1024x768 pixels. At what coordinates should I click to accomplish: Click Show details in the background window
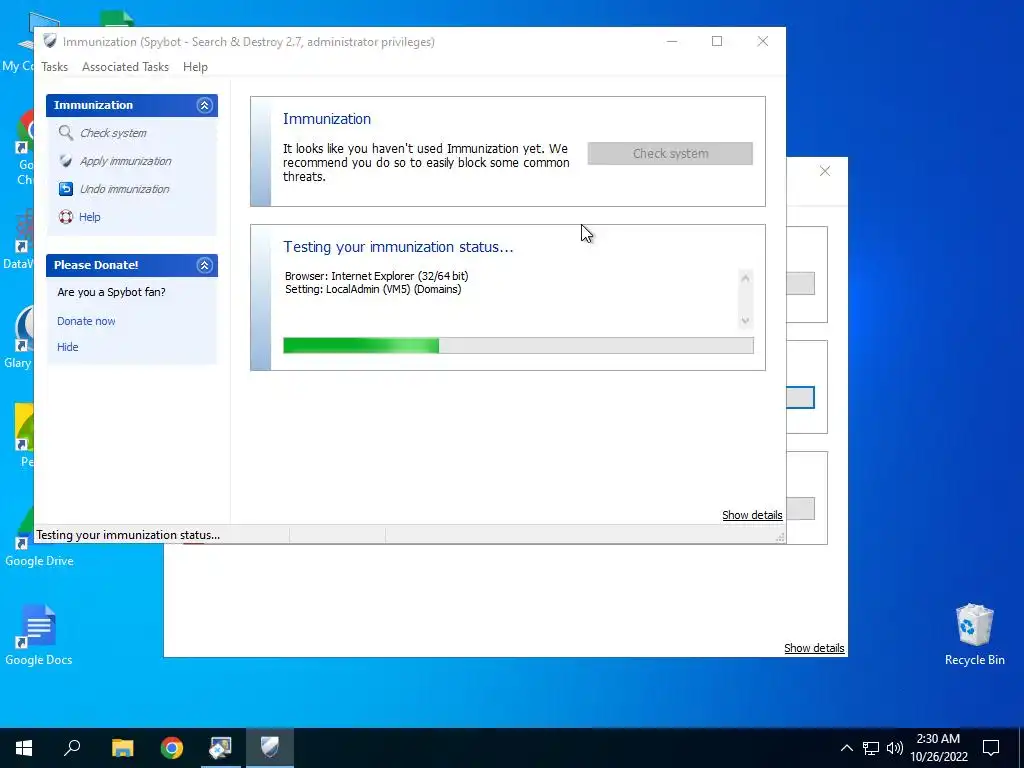tap(814, 648)
